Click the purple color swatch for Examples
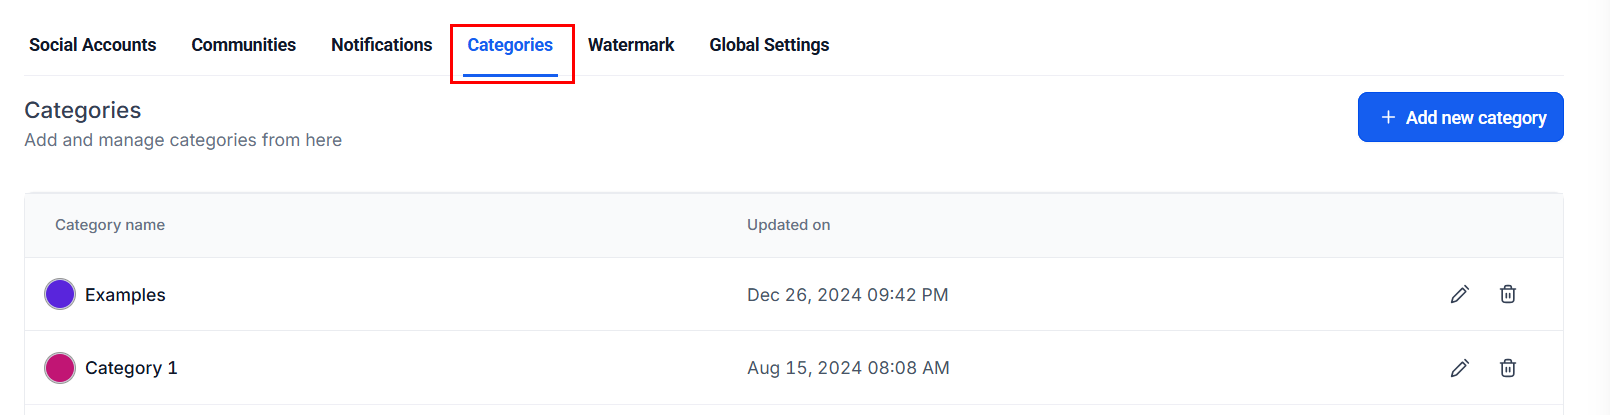The image size is (1610, 415). [60, 294]
